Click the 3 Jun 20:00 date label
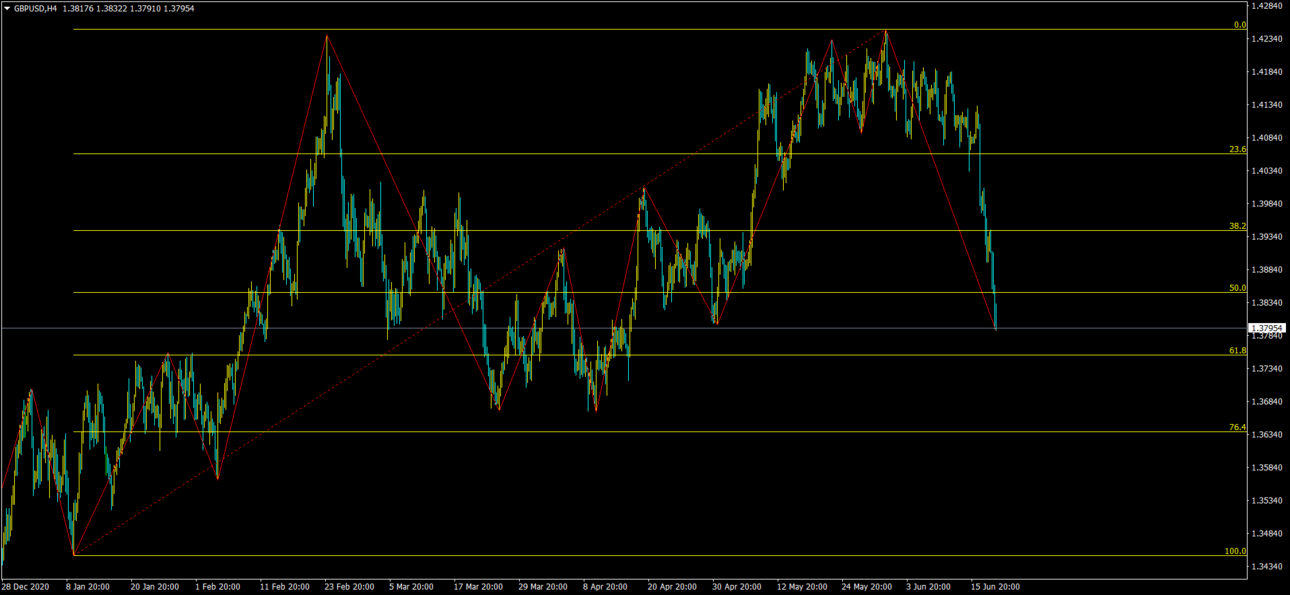The image size is (1290, 595). (x=928, y=587)
